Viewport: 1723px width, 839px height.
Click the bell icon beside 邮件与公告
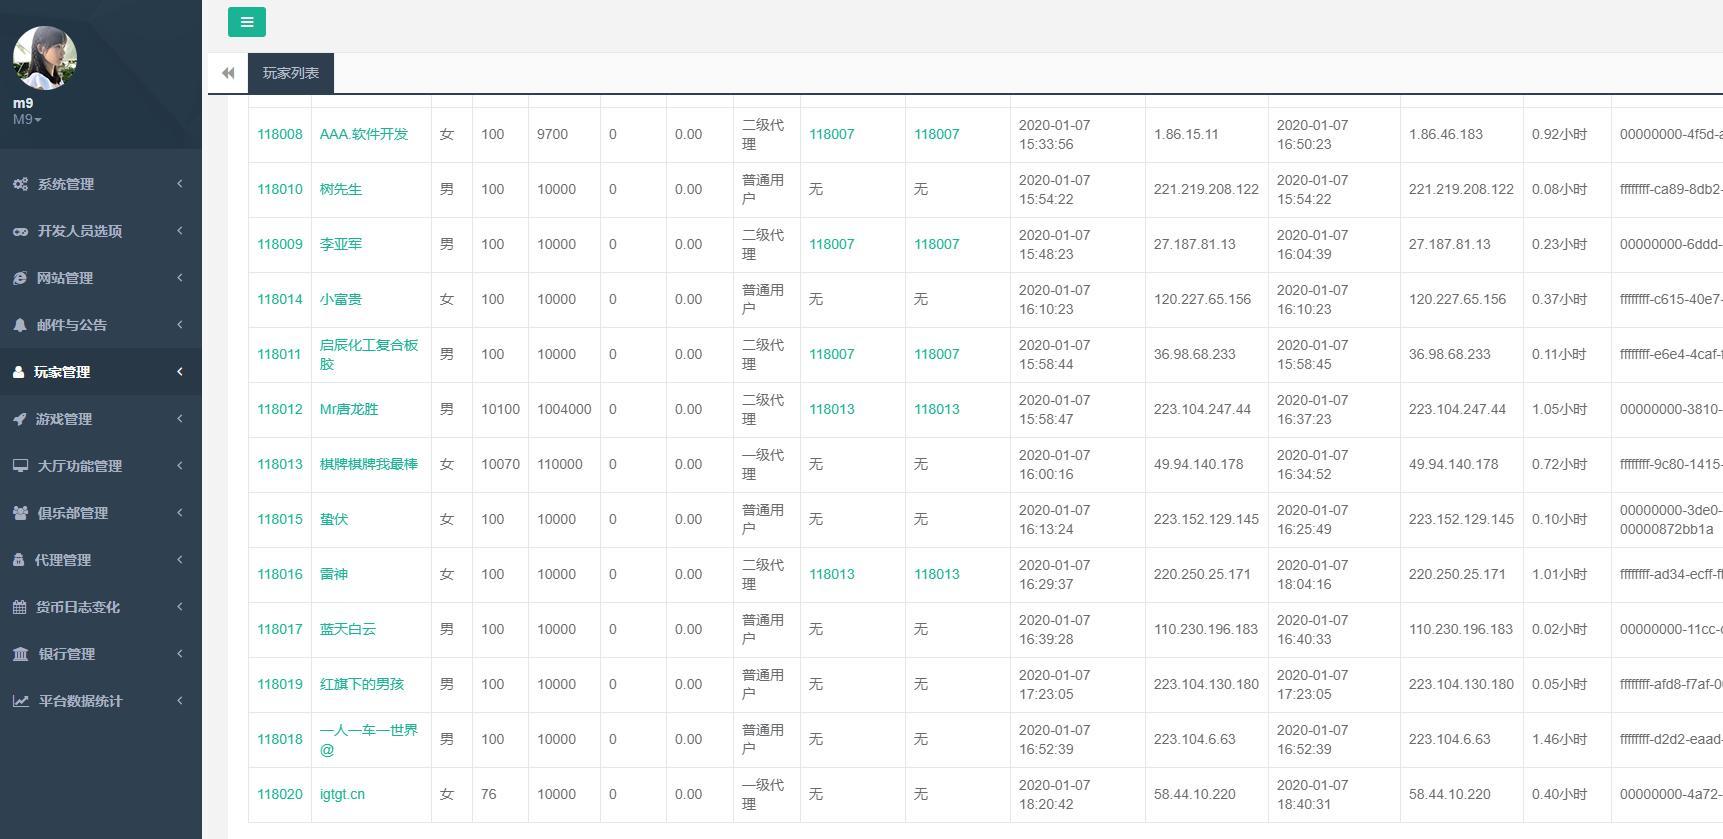tap(20, 325)
